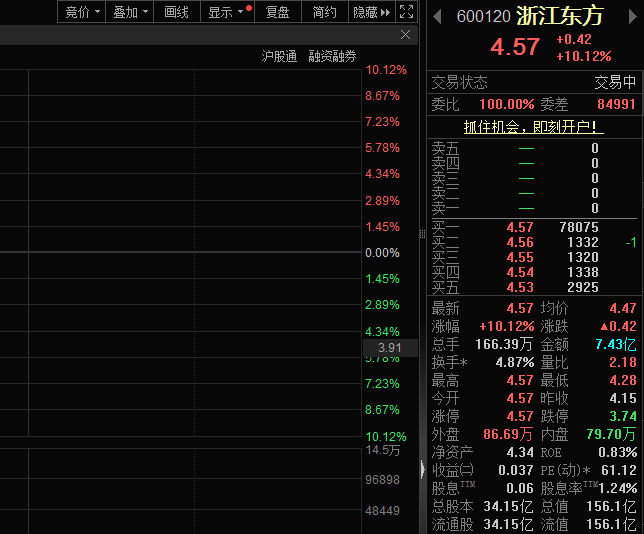644x534 pixels.
Task: Click the fullscreen expand icon
Action: tap(406, 12)
